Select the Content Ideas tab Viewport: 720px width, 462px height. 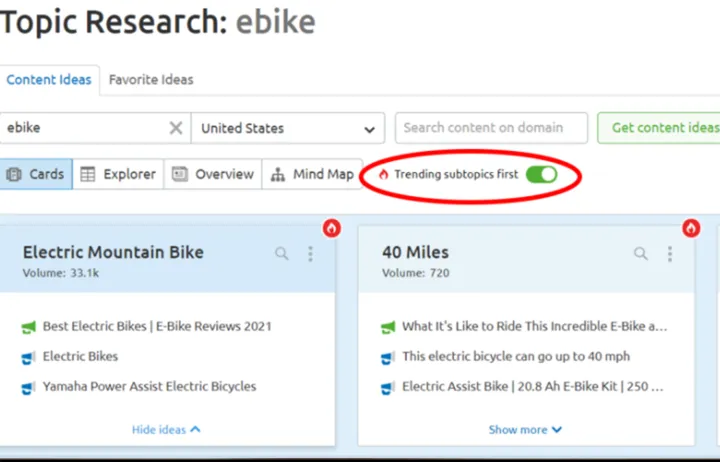pos(49,80)
